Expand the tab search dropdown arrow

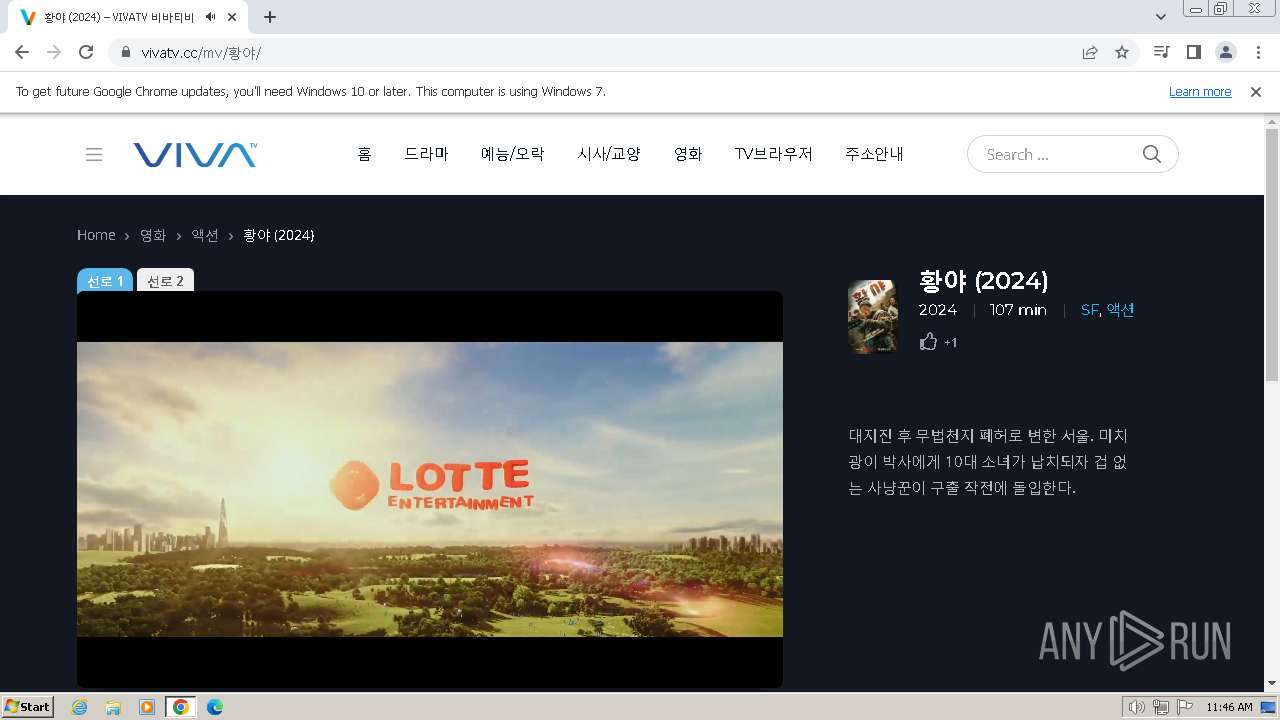[x=1161, y=17]
